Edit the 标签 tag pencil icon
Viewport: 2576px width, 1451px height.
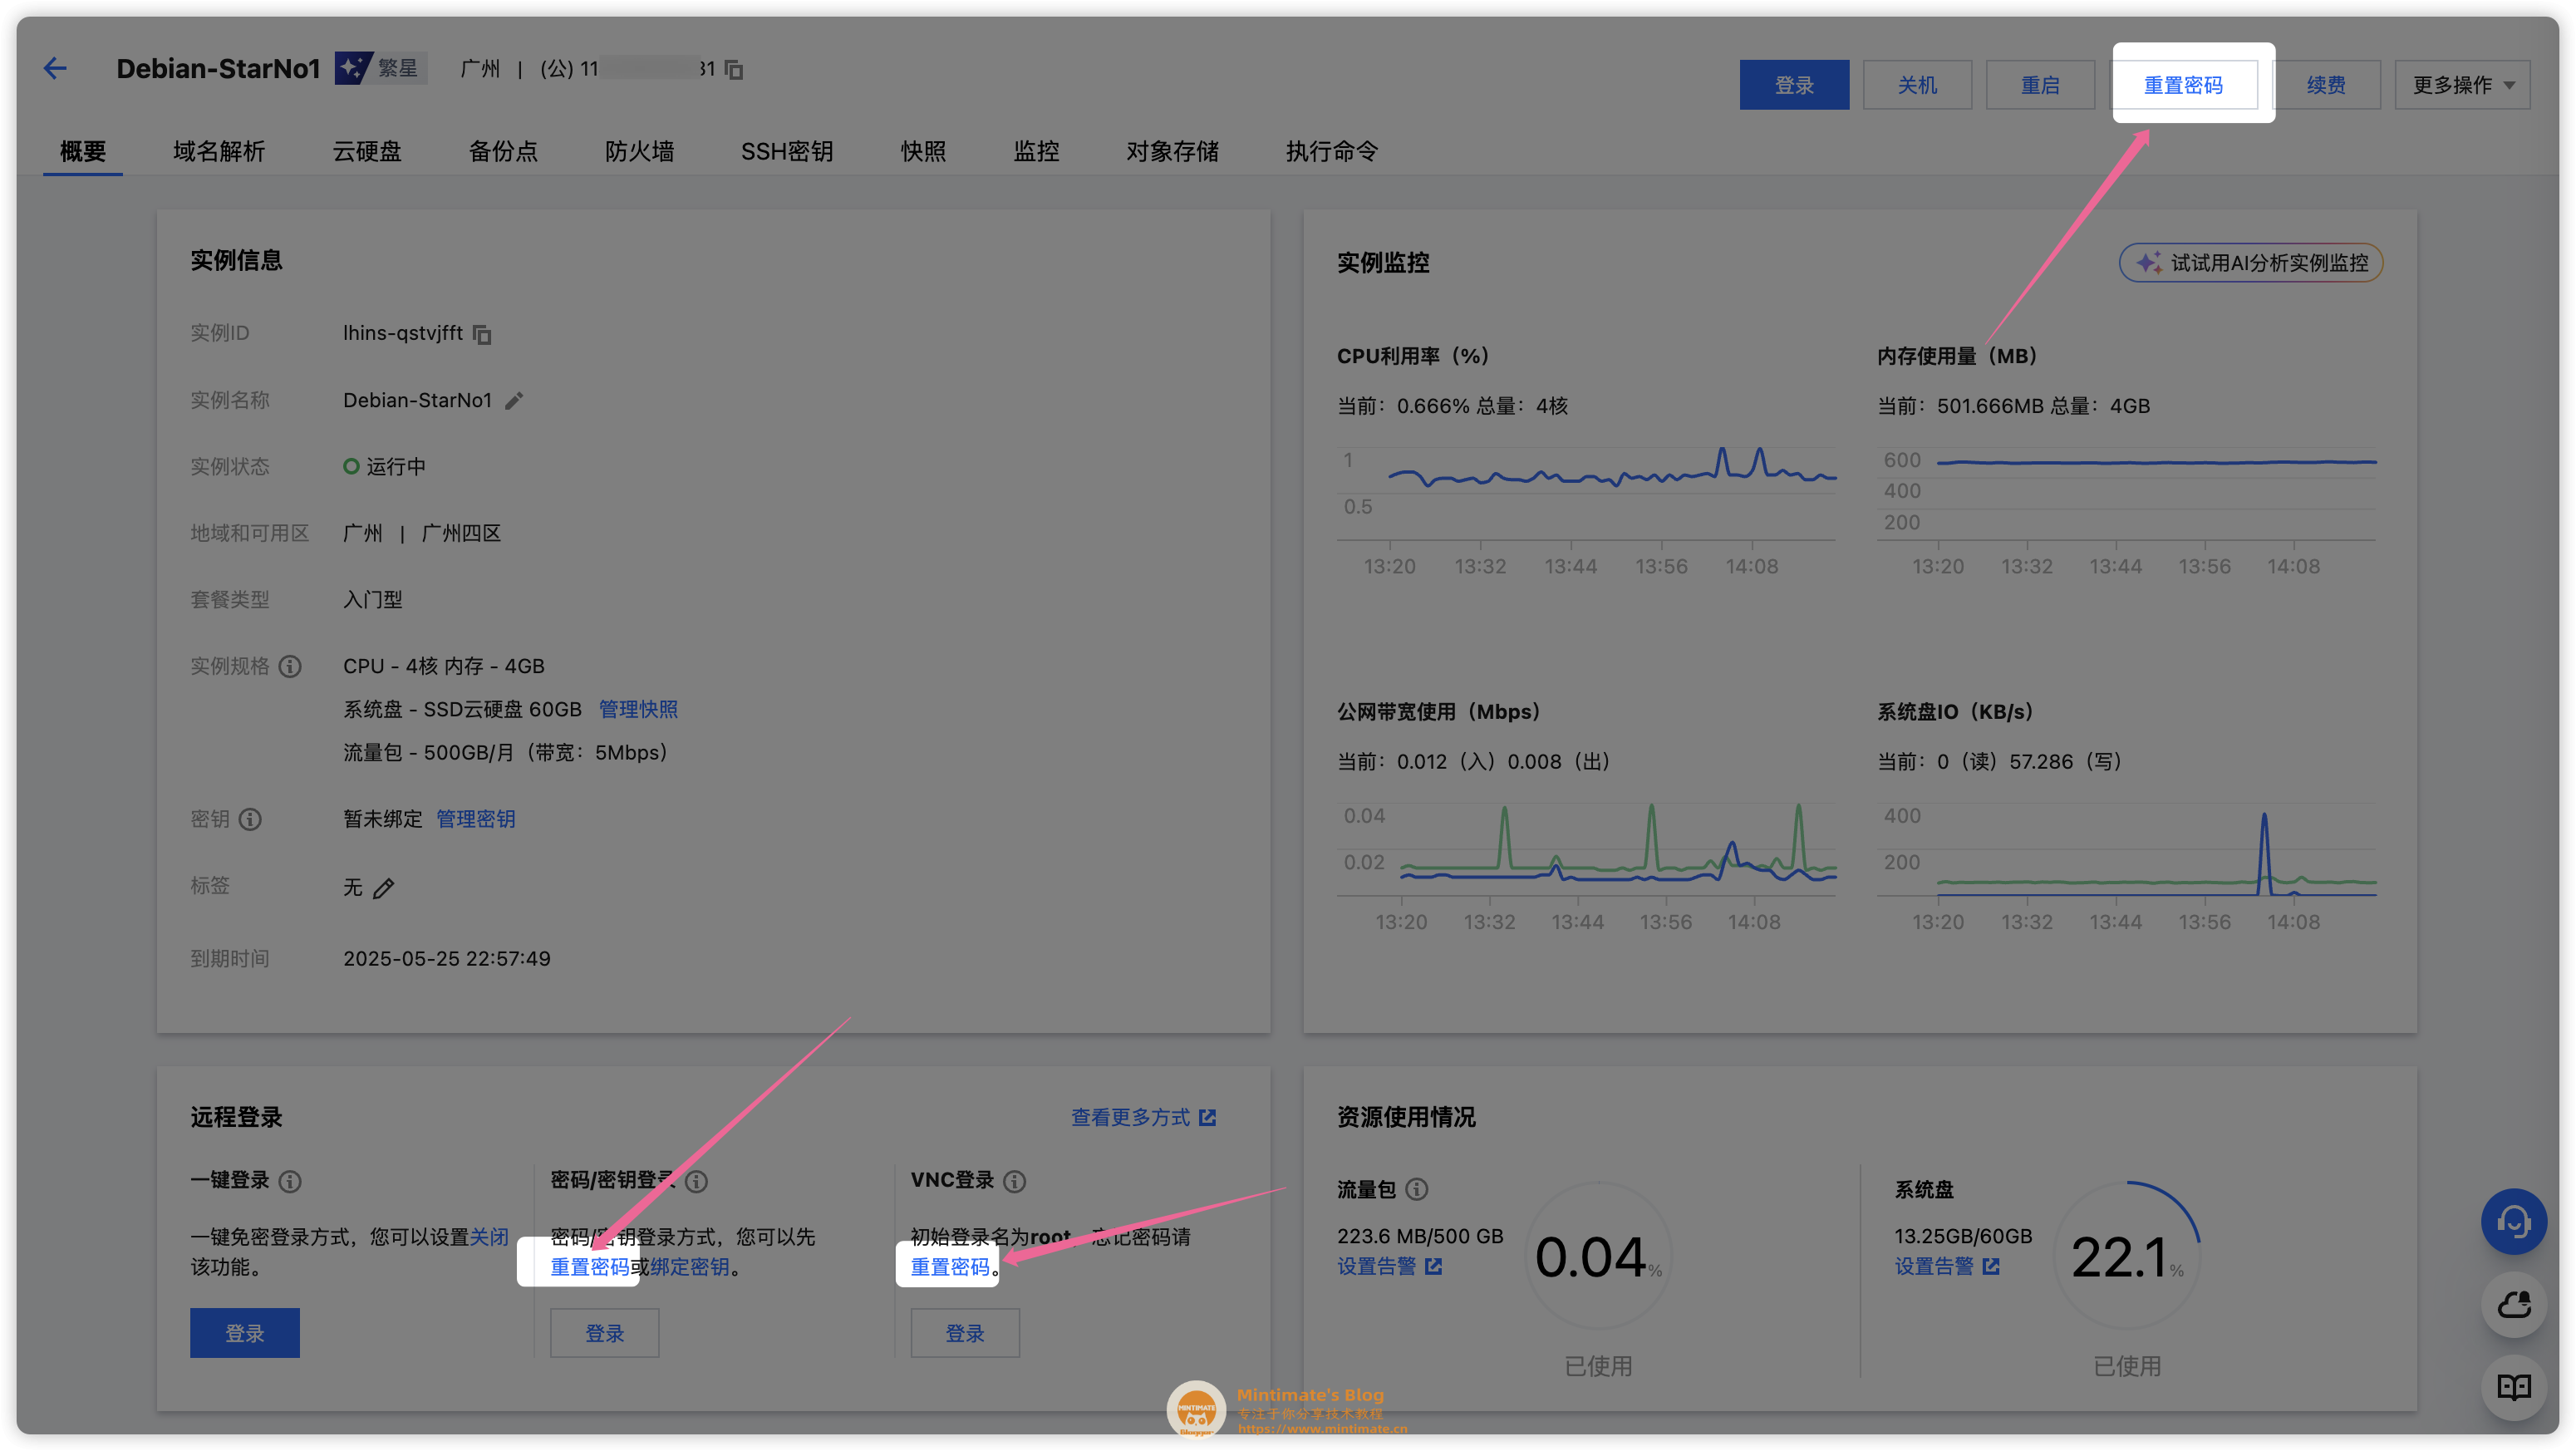coord(383,888)
